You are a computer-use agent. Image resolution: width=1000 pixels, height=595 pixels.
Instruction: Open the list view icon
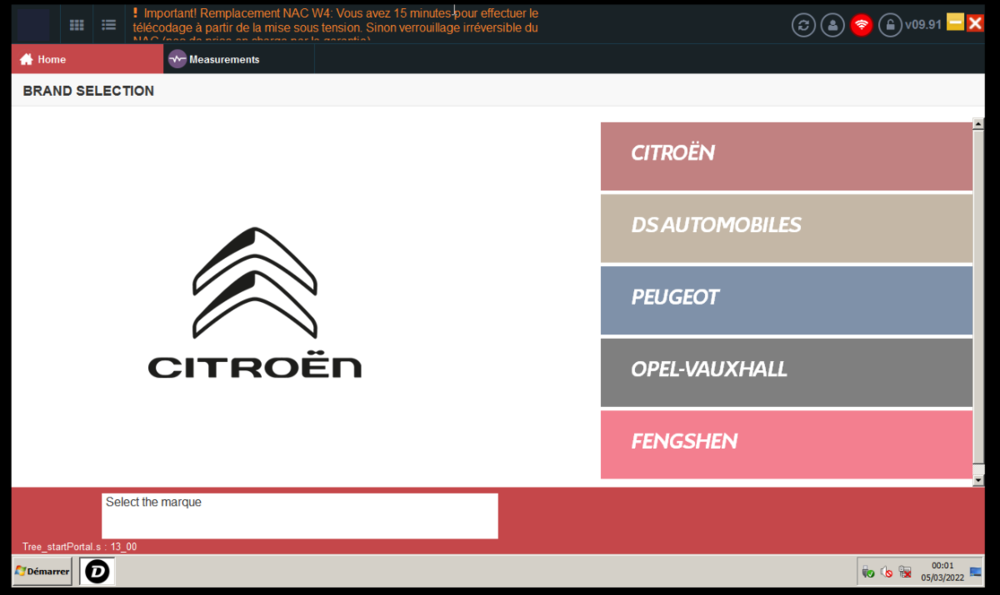pyautogui.click(x=108, y=24)
